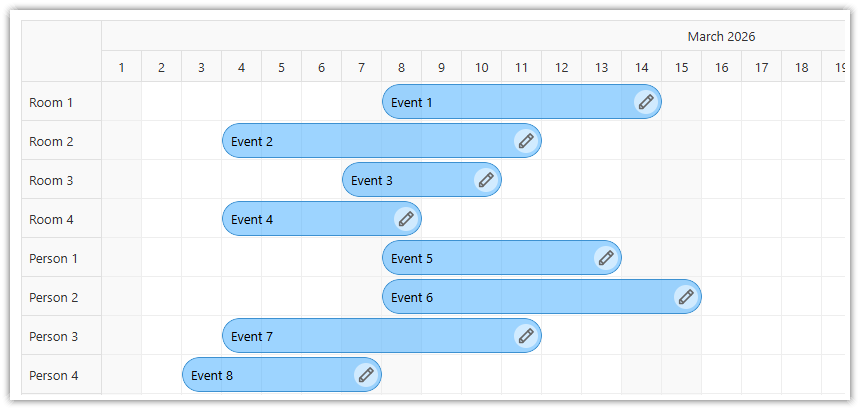Select the Event 6 bar label
The image size is (860, 410).
point(412,297)
